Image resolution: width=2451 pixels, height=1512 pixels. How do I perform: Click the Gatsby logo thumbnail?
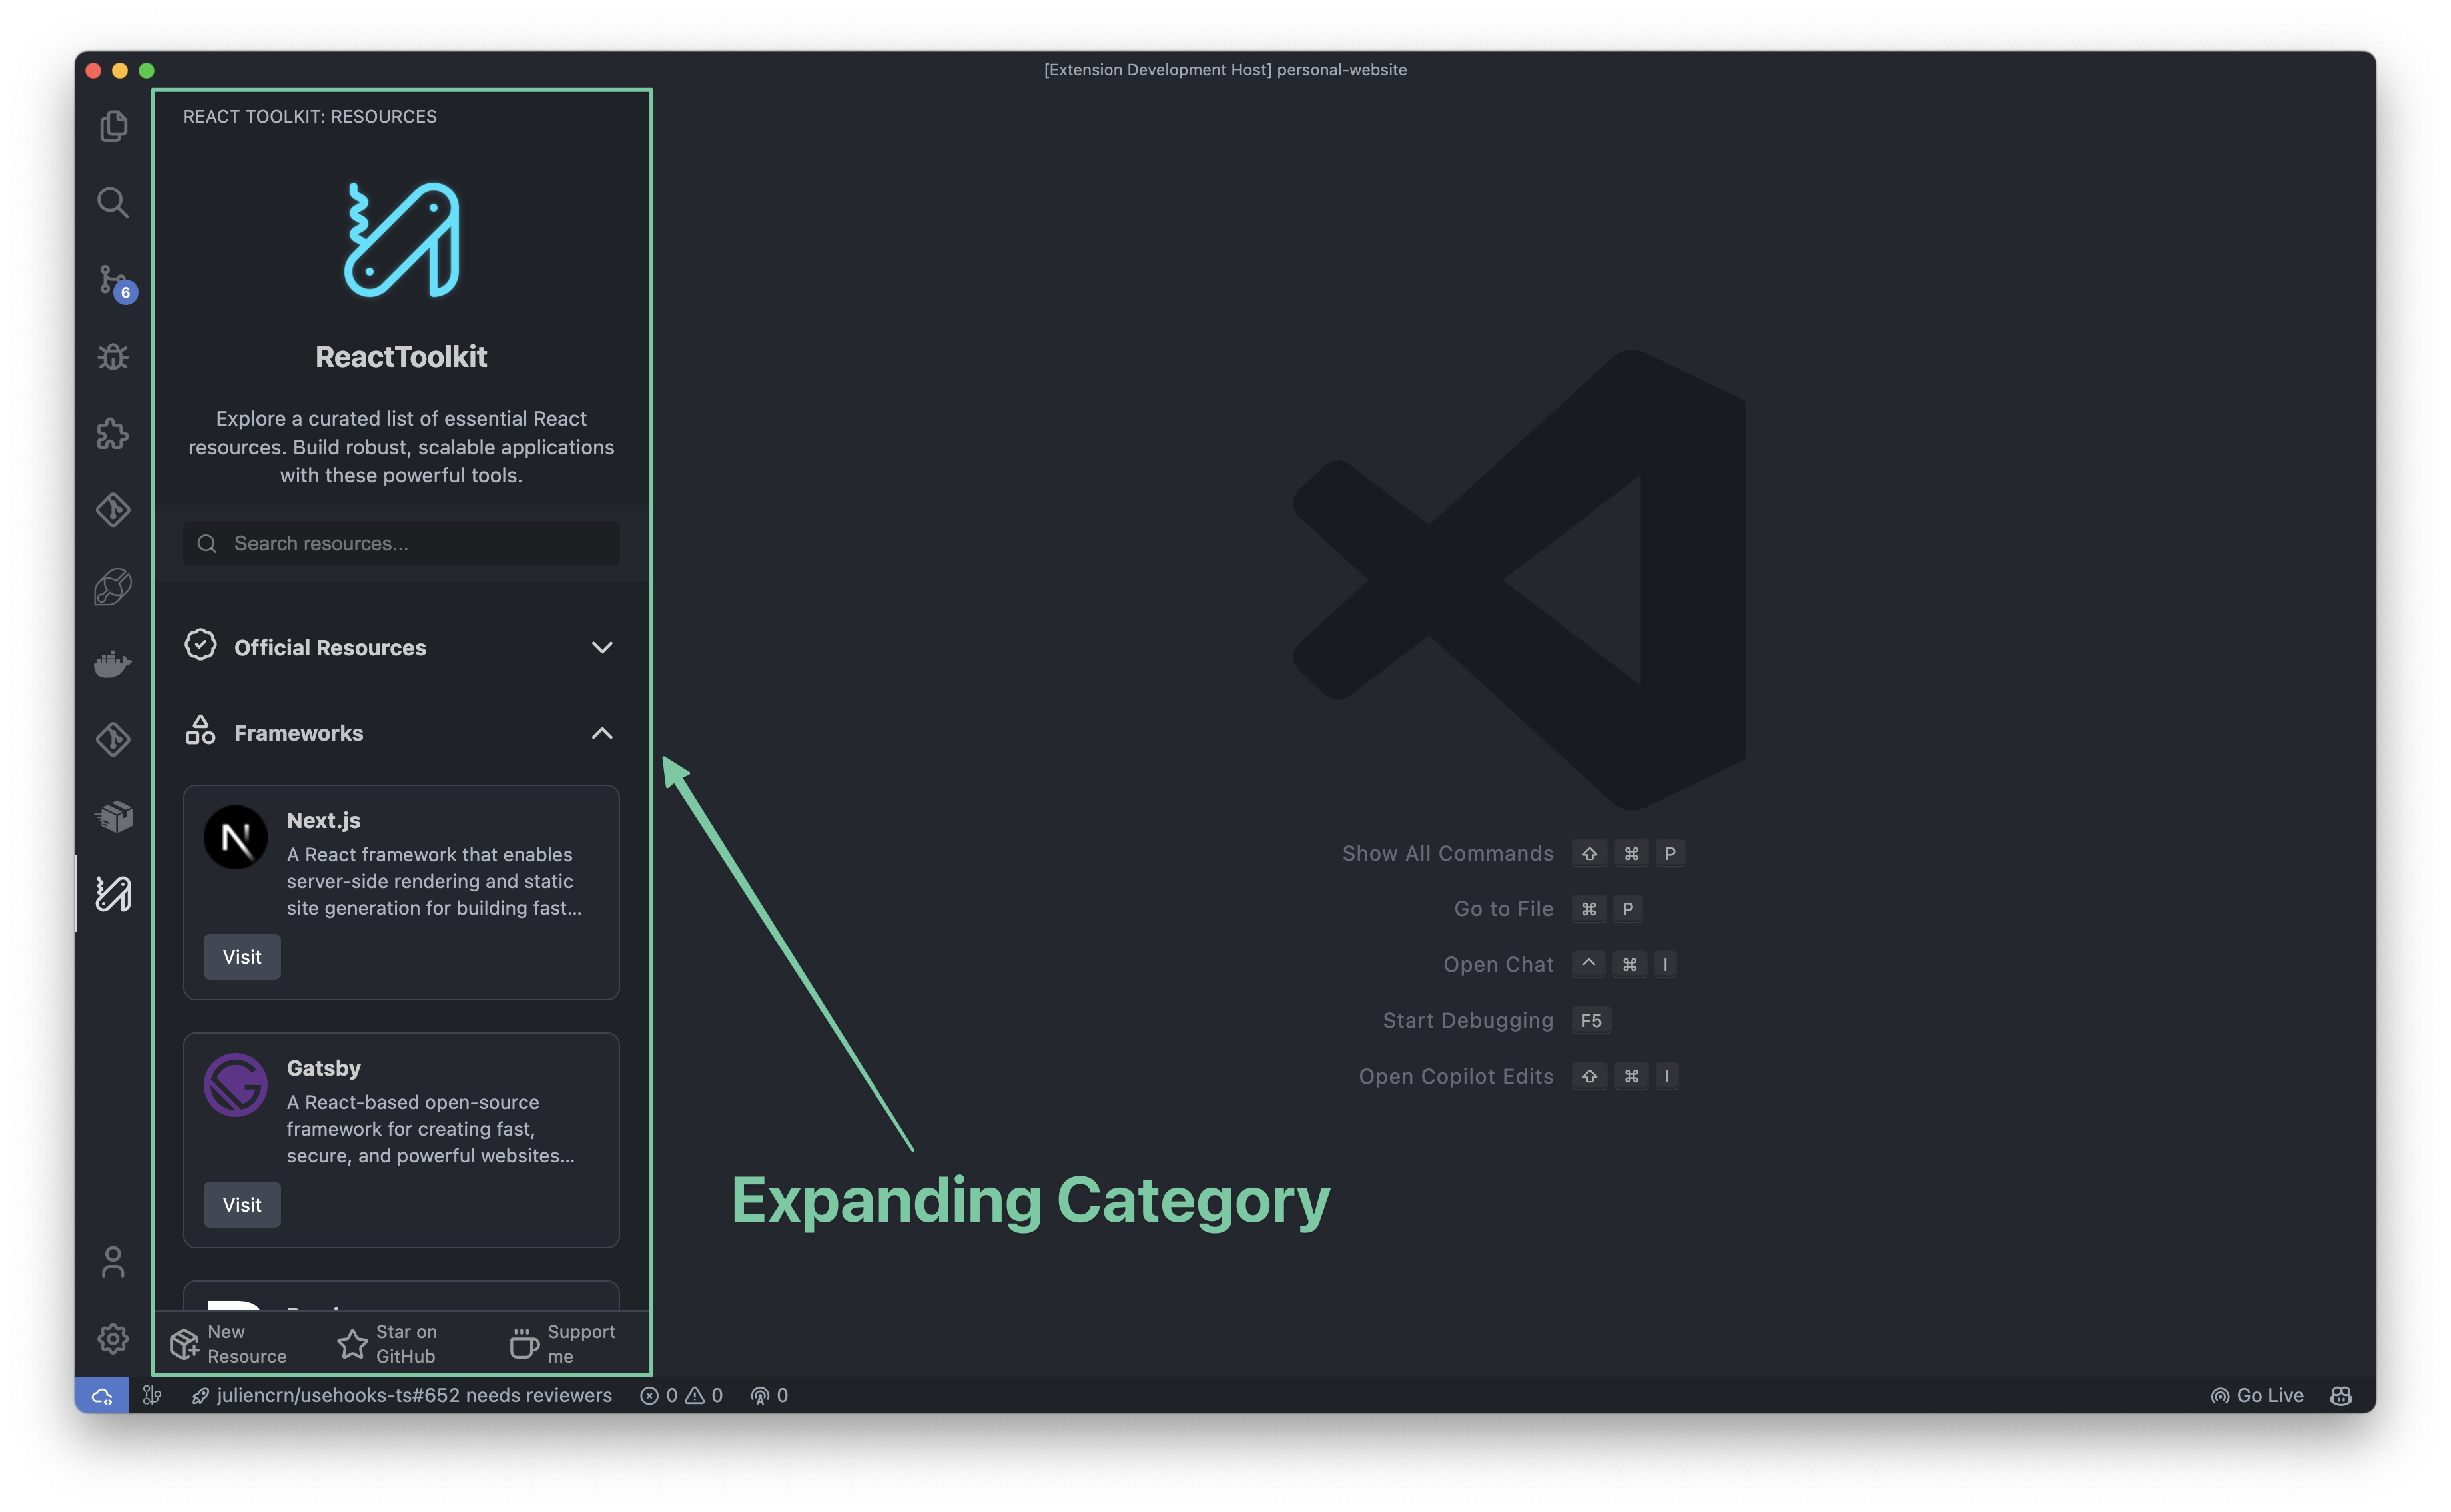[236, 1084]
